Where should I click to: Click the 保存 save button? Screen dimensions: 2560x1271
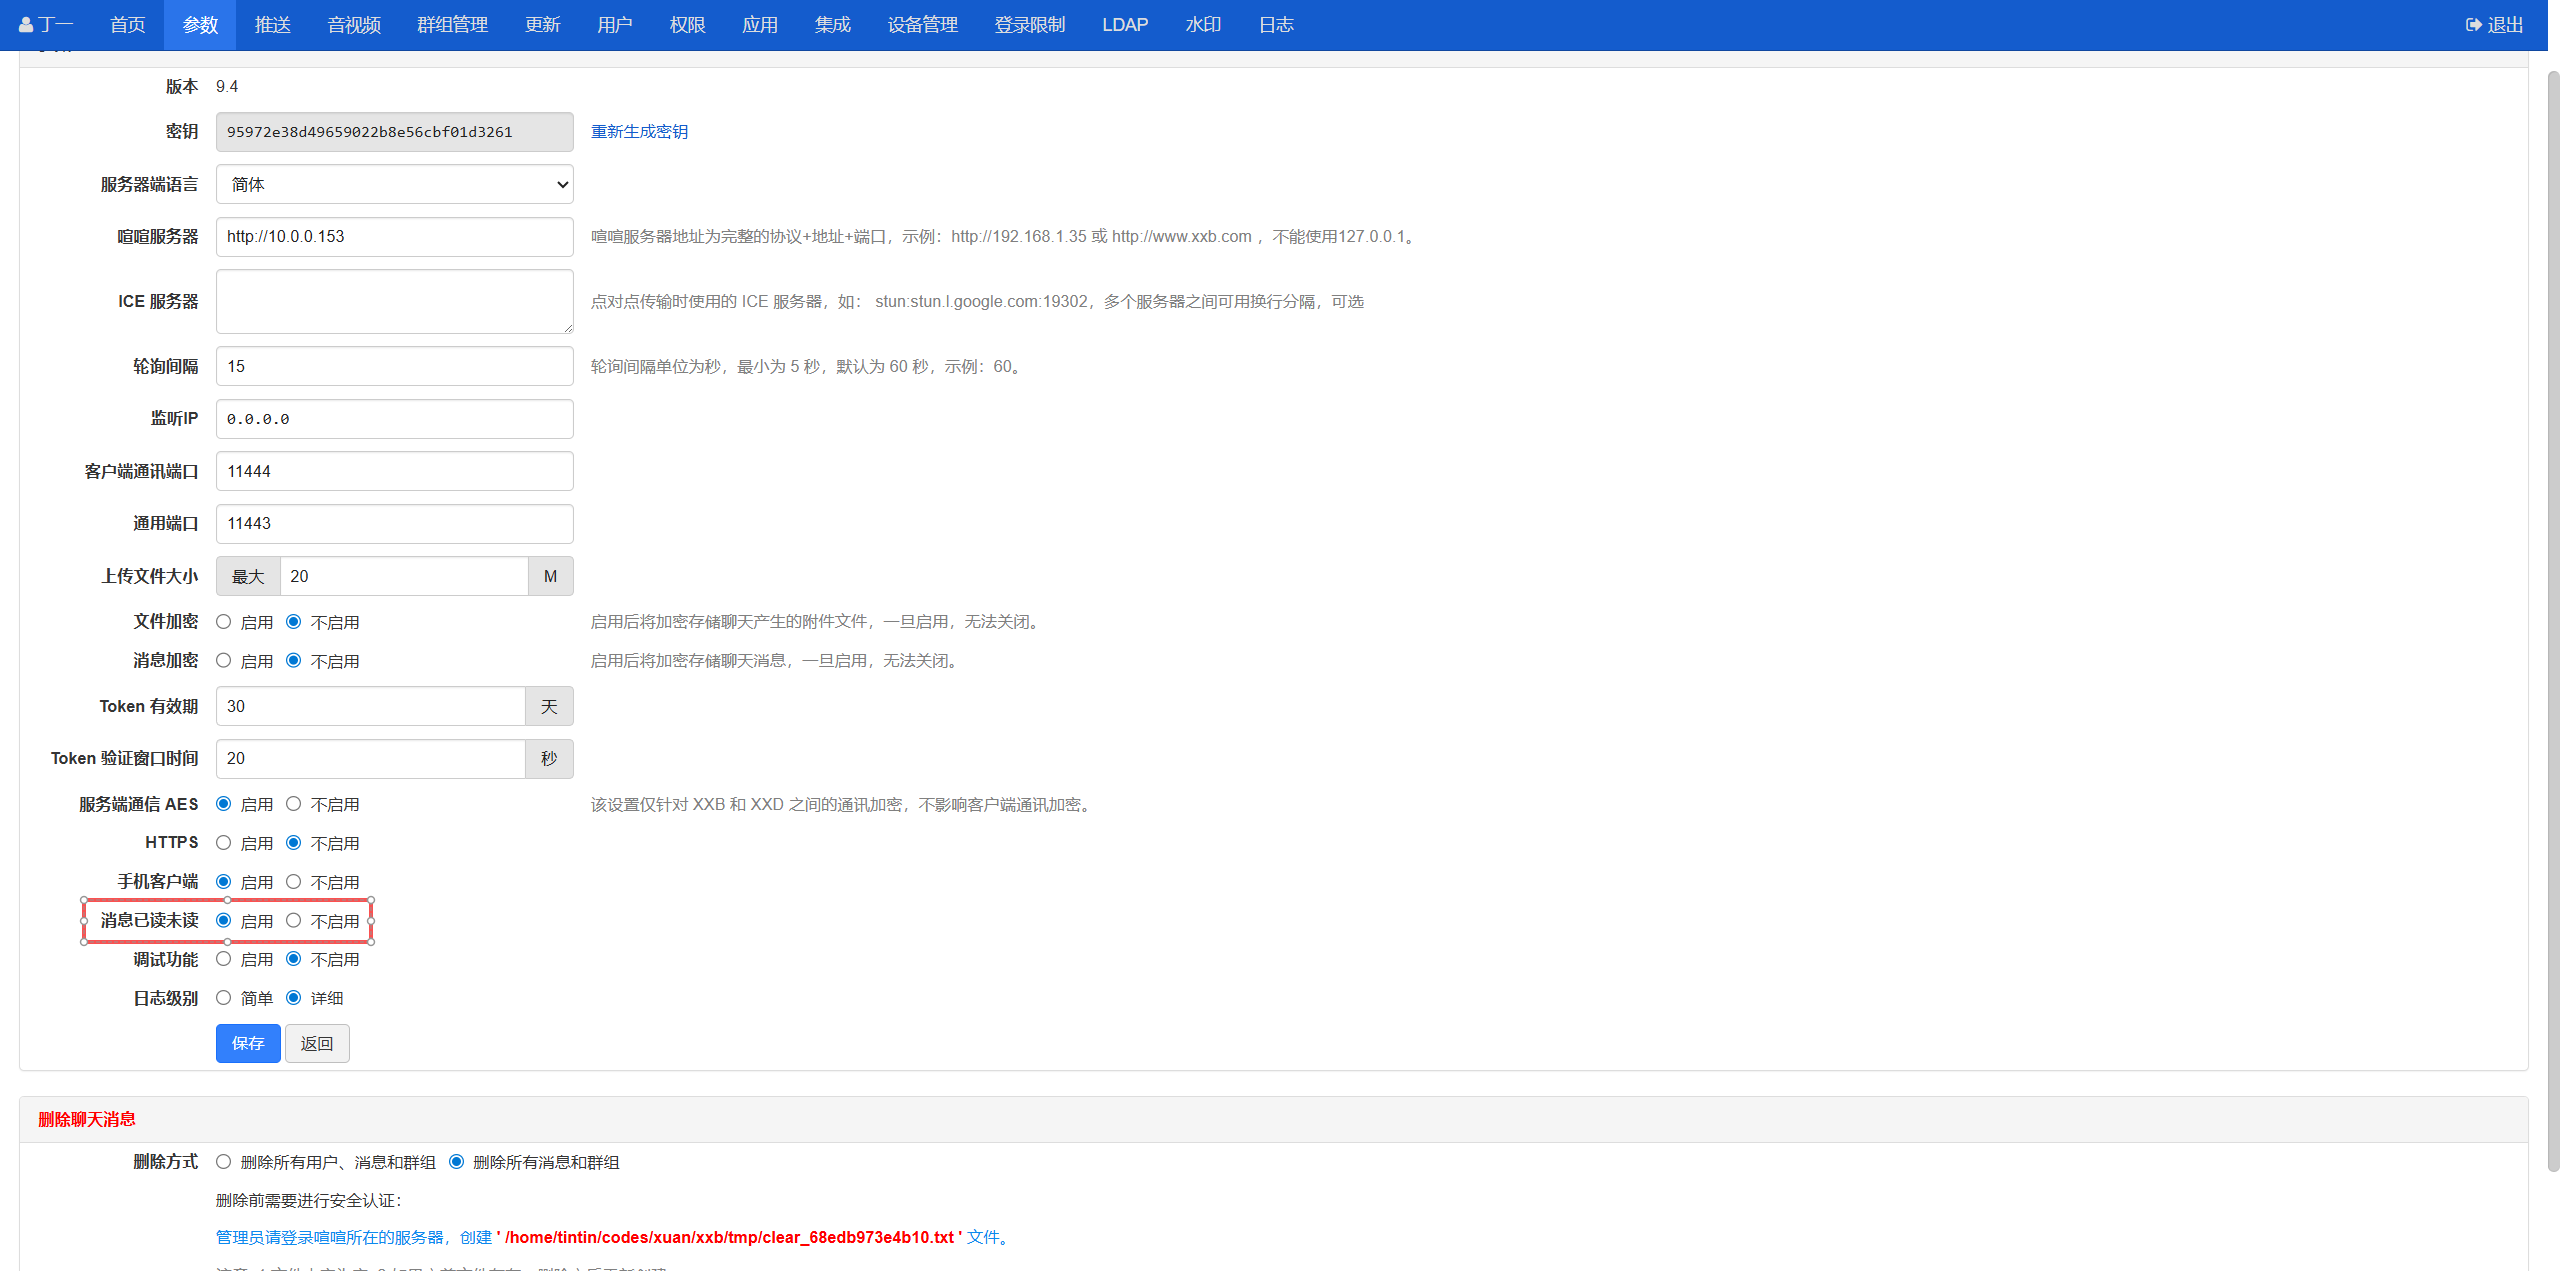pyautogui.click(x=247, y=1043)
